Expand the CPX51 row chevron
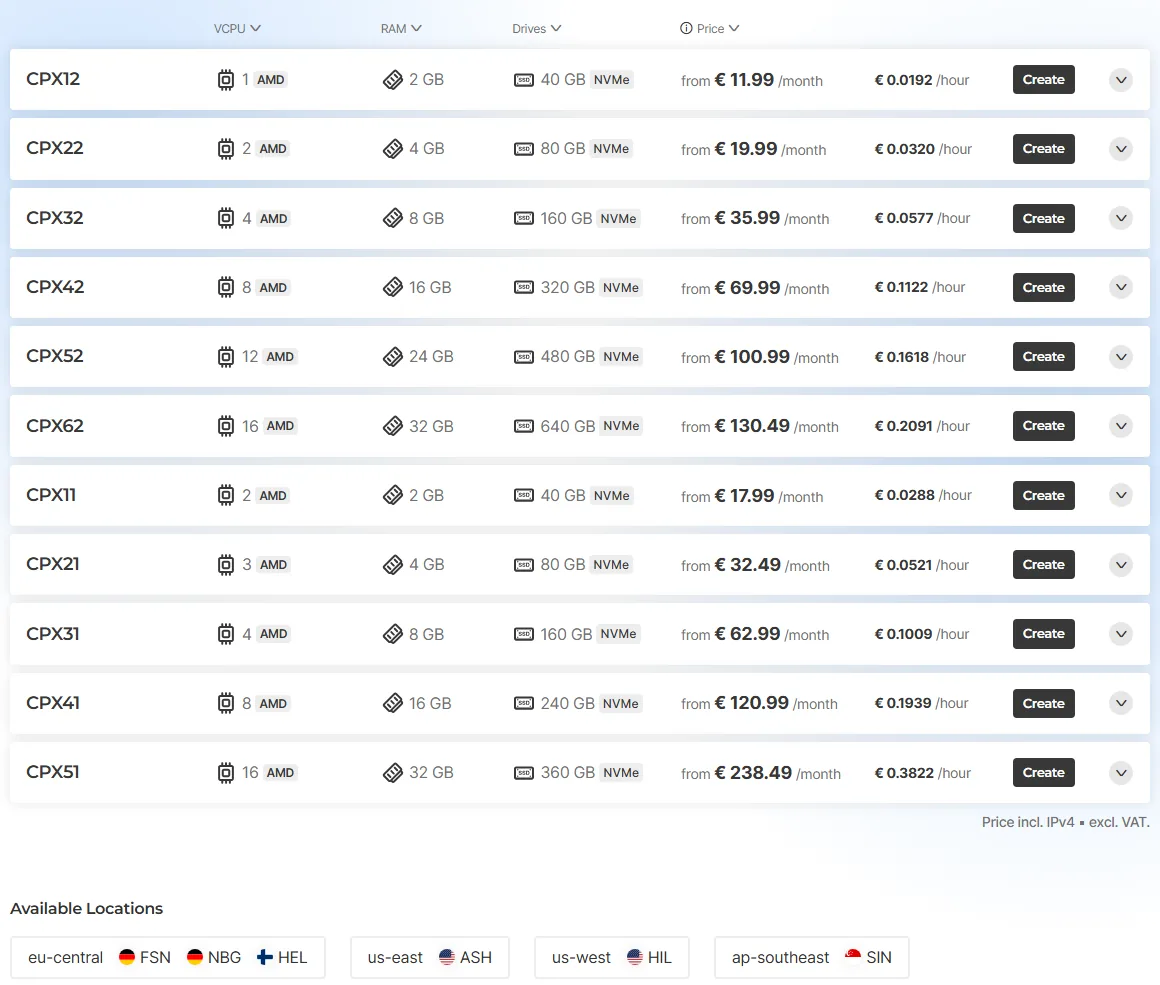1160x985 pixels. 1121,773
